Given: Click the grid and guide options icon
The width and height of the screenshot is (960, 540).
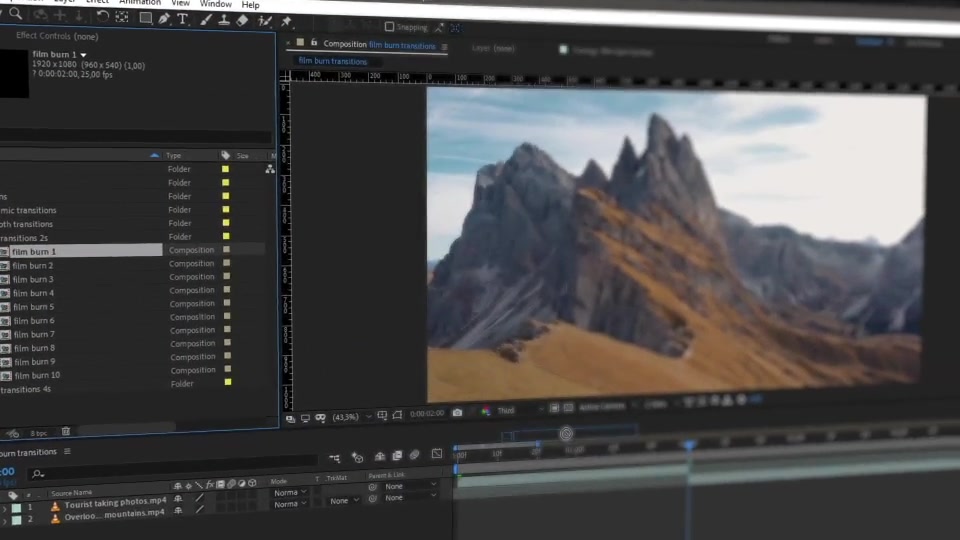Looking at the screenshot, I should 382,416.
